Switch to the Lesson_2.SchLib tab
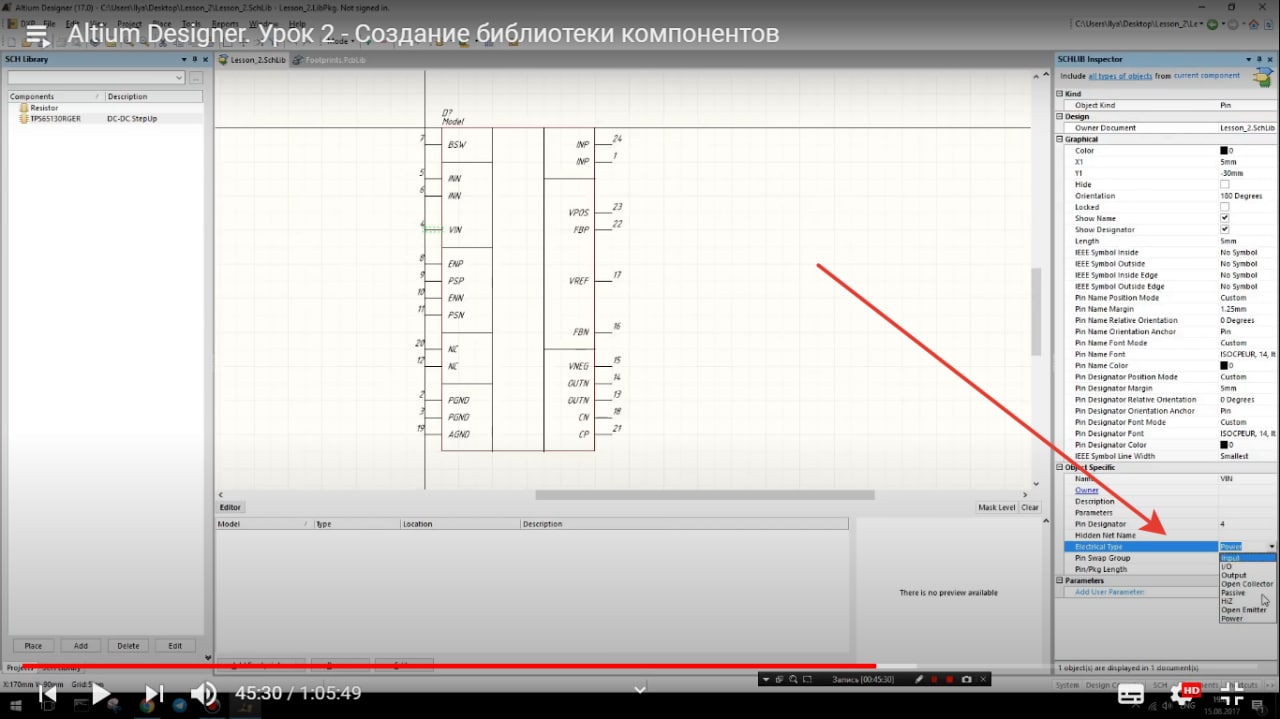Image resolution: width=1280 pixels, height=719 pixels. pos(252,60)
